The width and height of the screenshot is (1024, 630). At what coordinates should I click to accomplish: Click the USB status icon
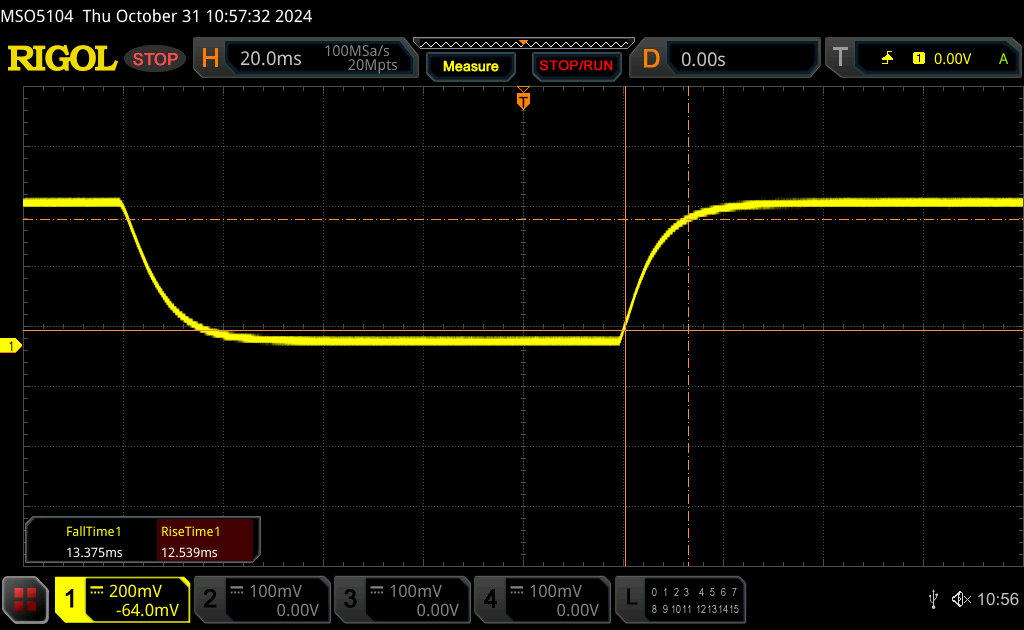pos(934,599)
